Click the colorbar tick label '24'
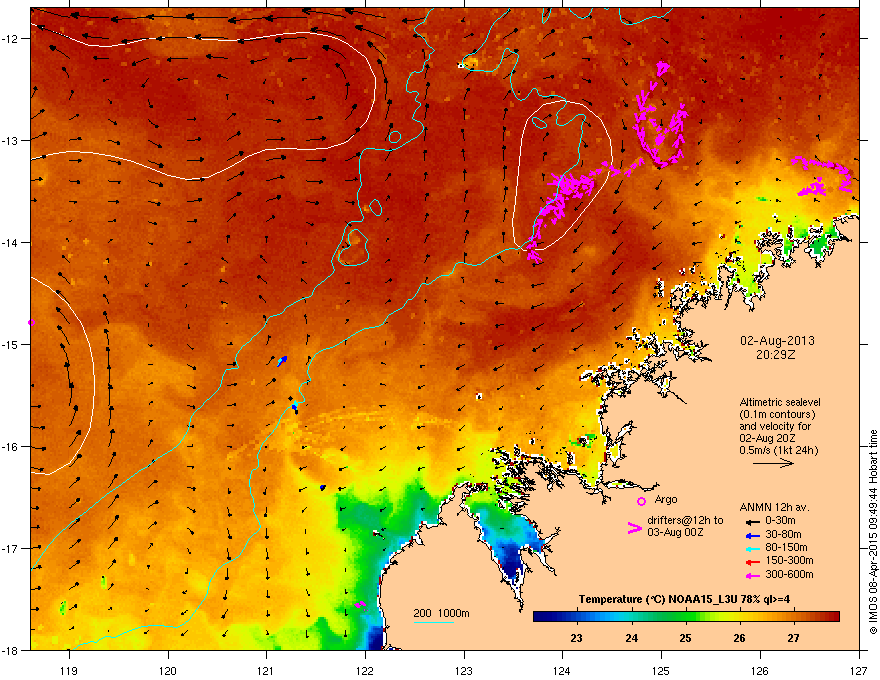This screenshot has height=680, width=880. click(x=631, y=638)
